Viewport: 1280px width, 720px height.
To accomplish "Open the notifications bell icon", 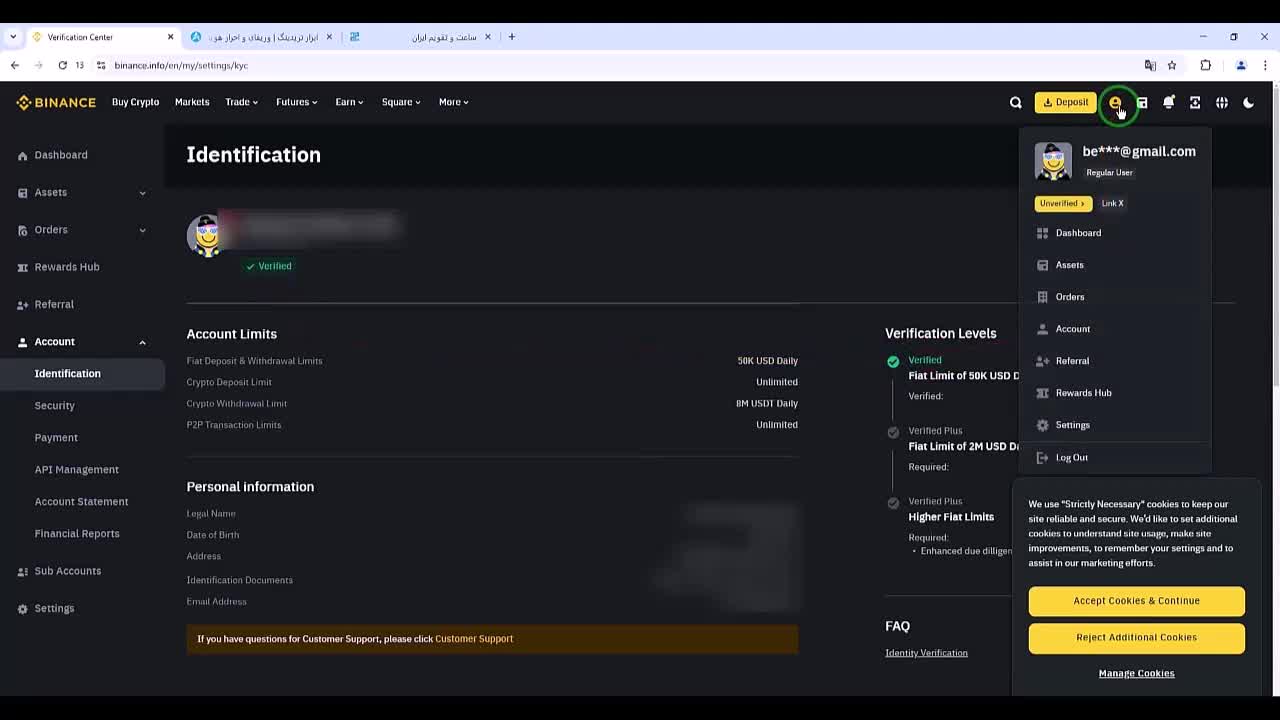I will coord(1168,102).
